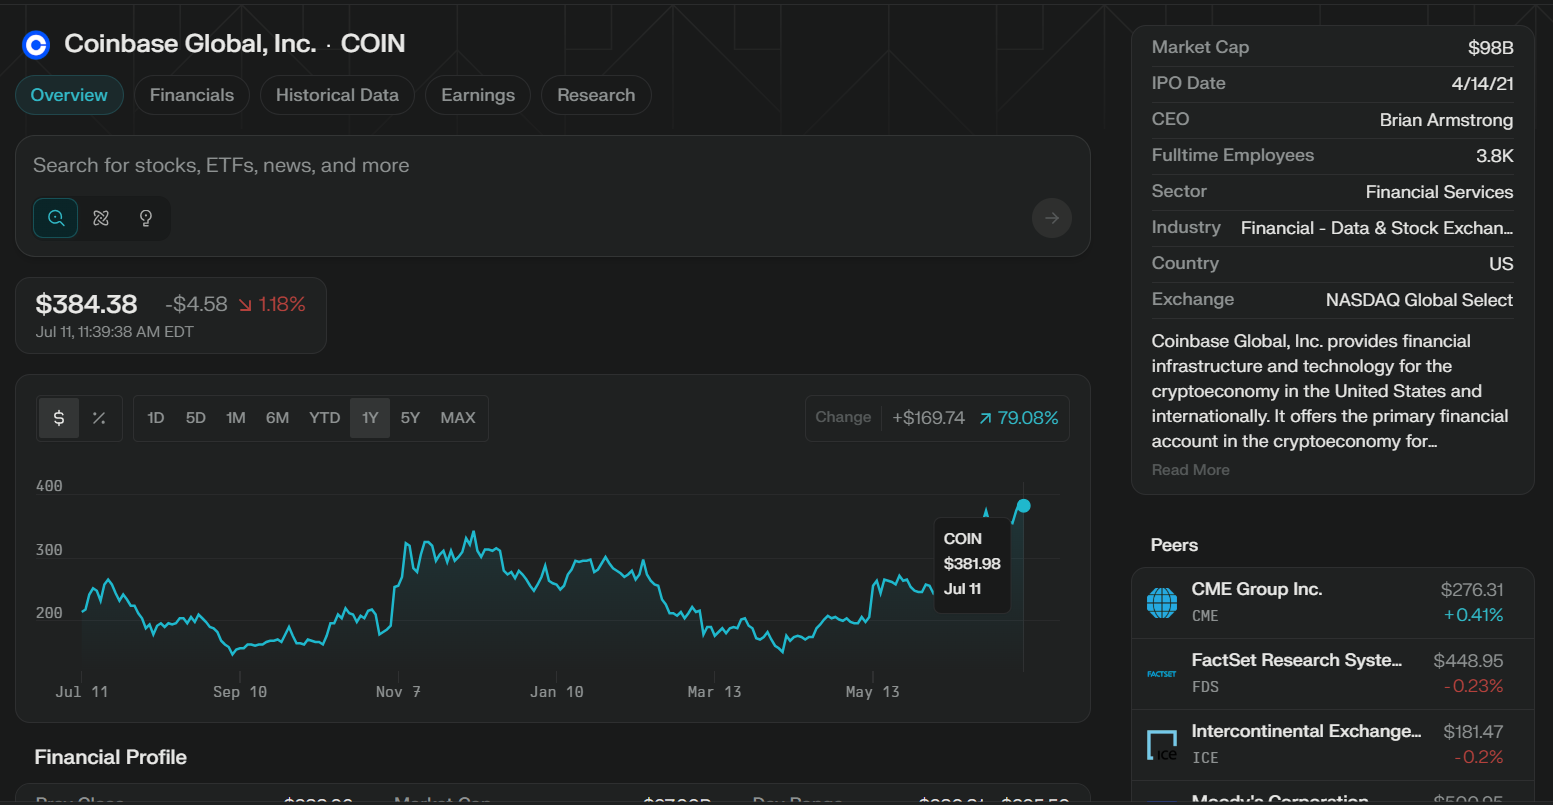Select the 1Y chart range
1553x805 pixels.
click(370, 418)
